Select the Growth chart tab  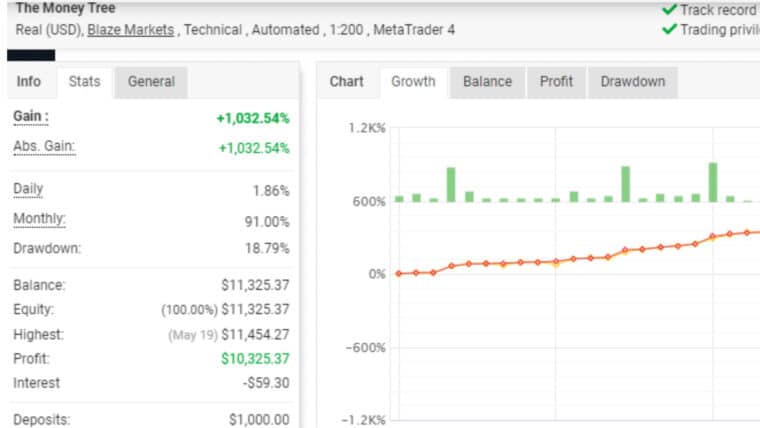[x=413, y=81]
